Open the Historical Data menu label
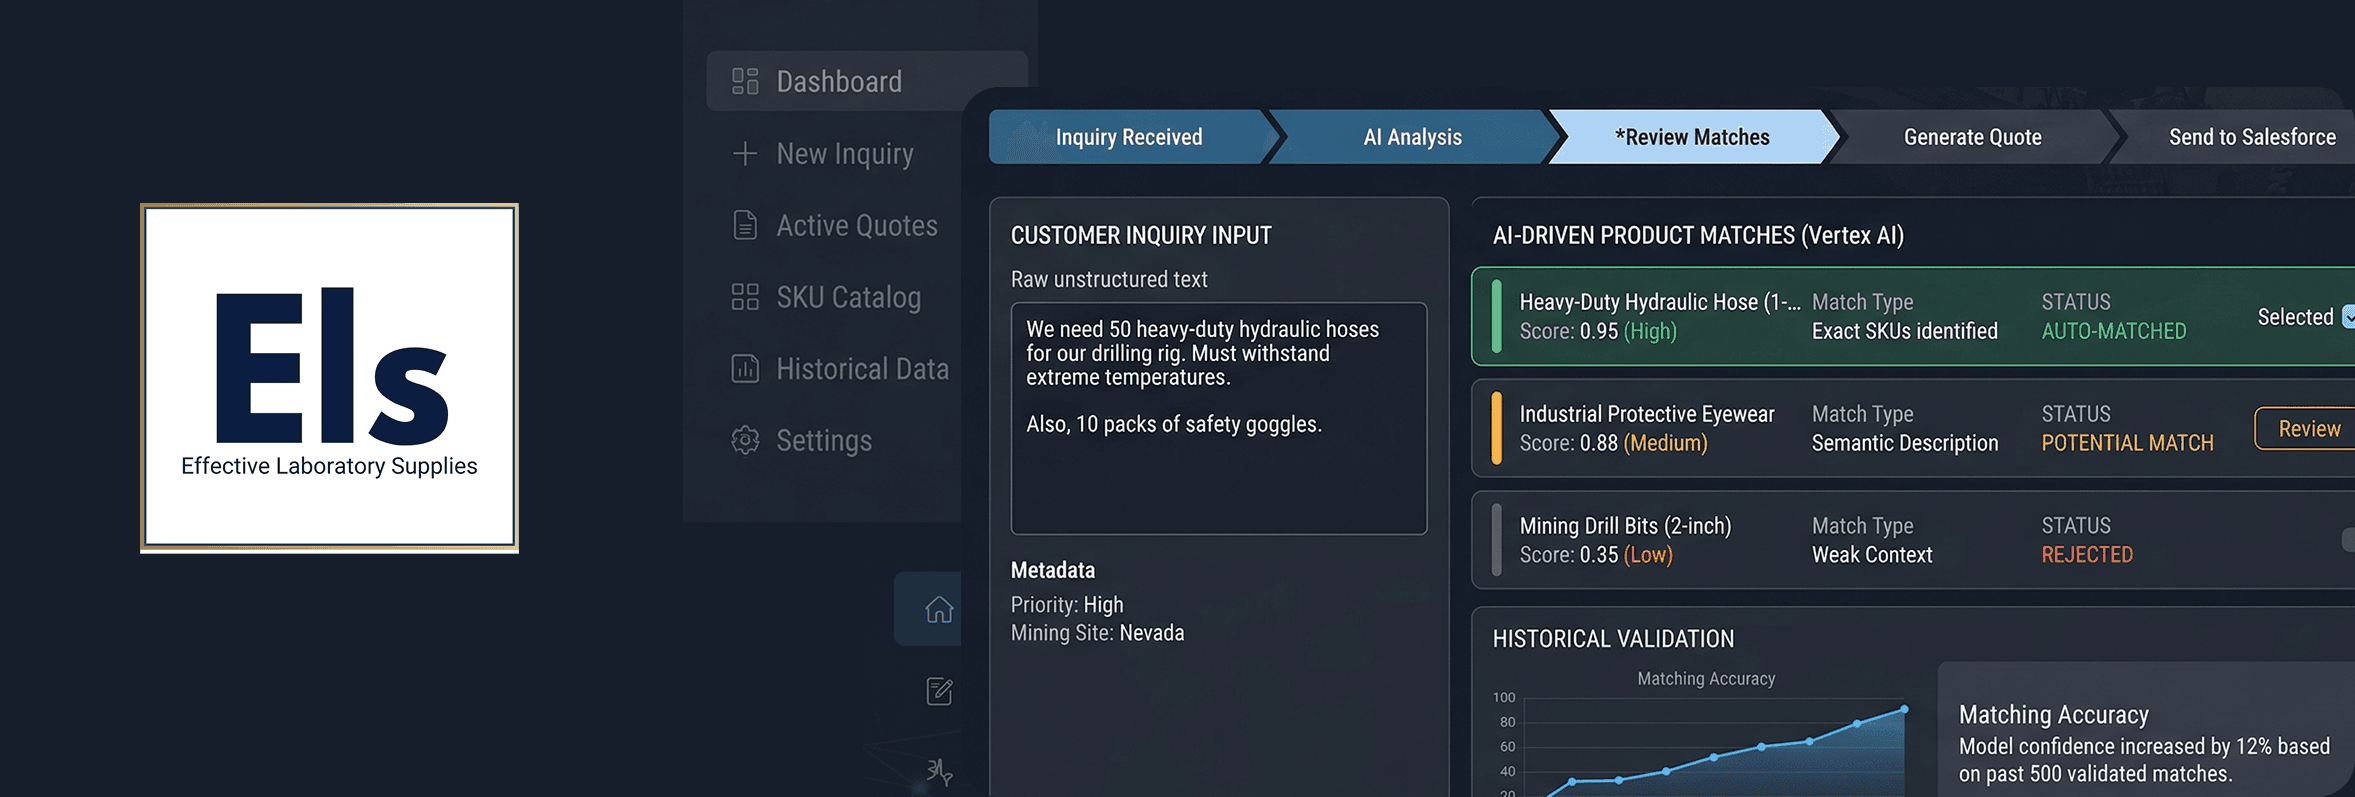 (862, 369)
